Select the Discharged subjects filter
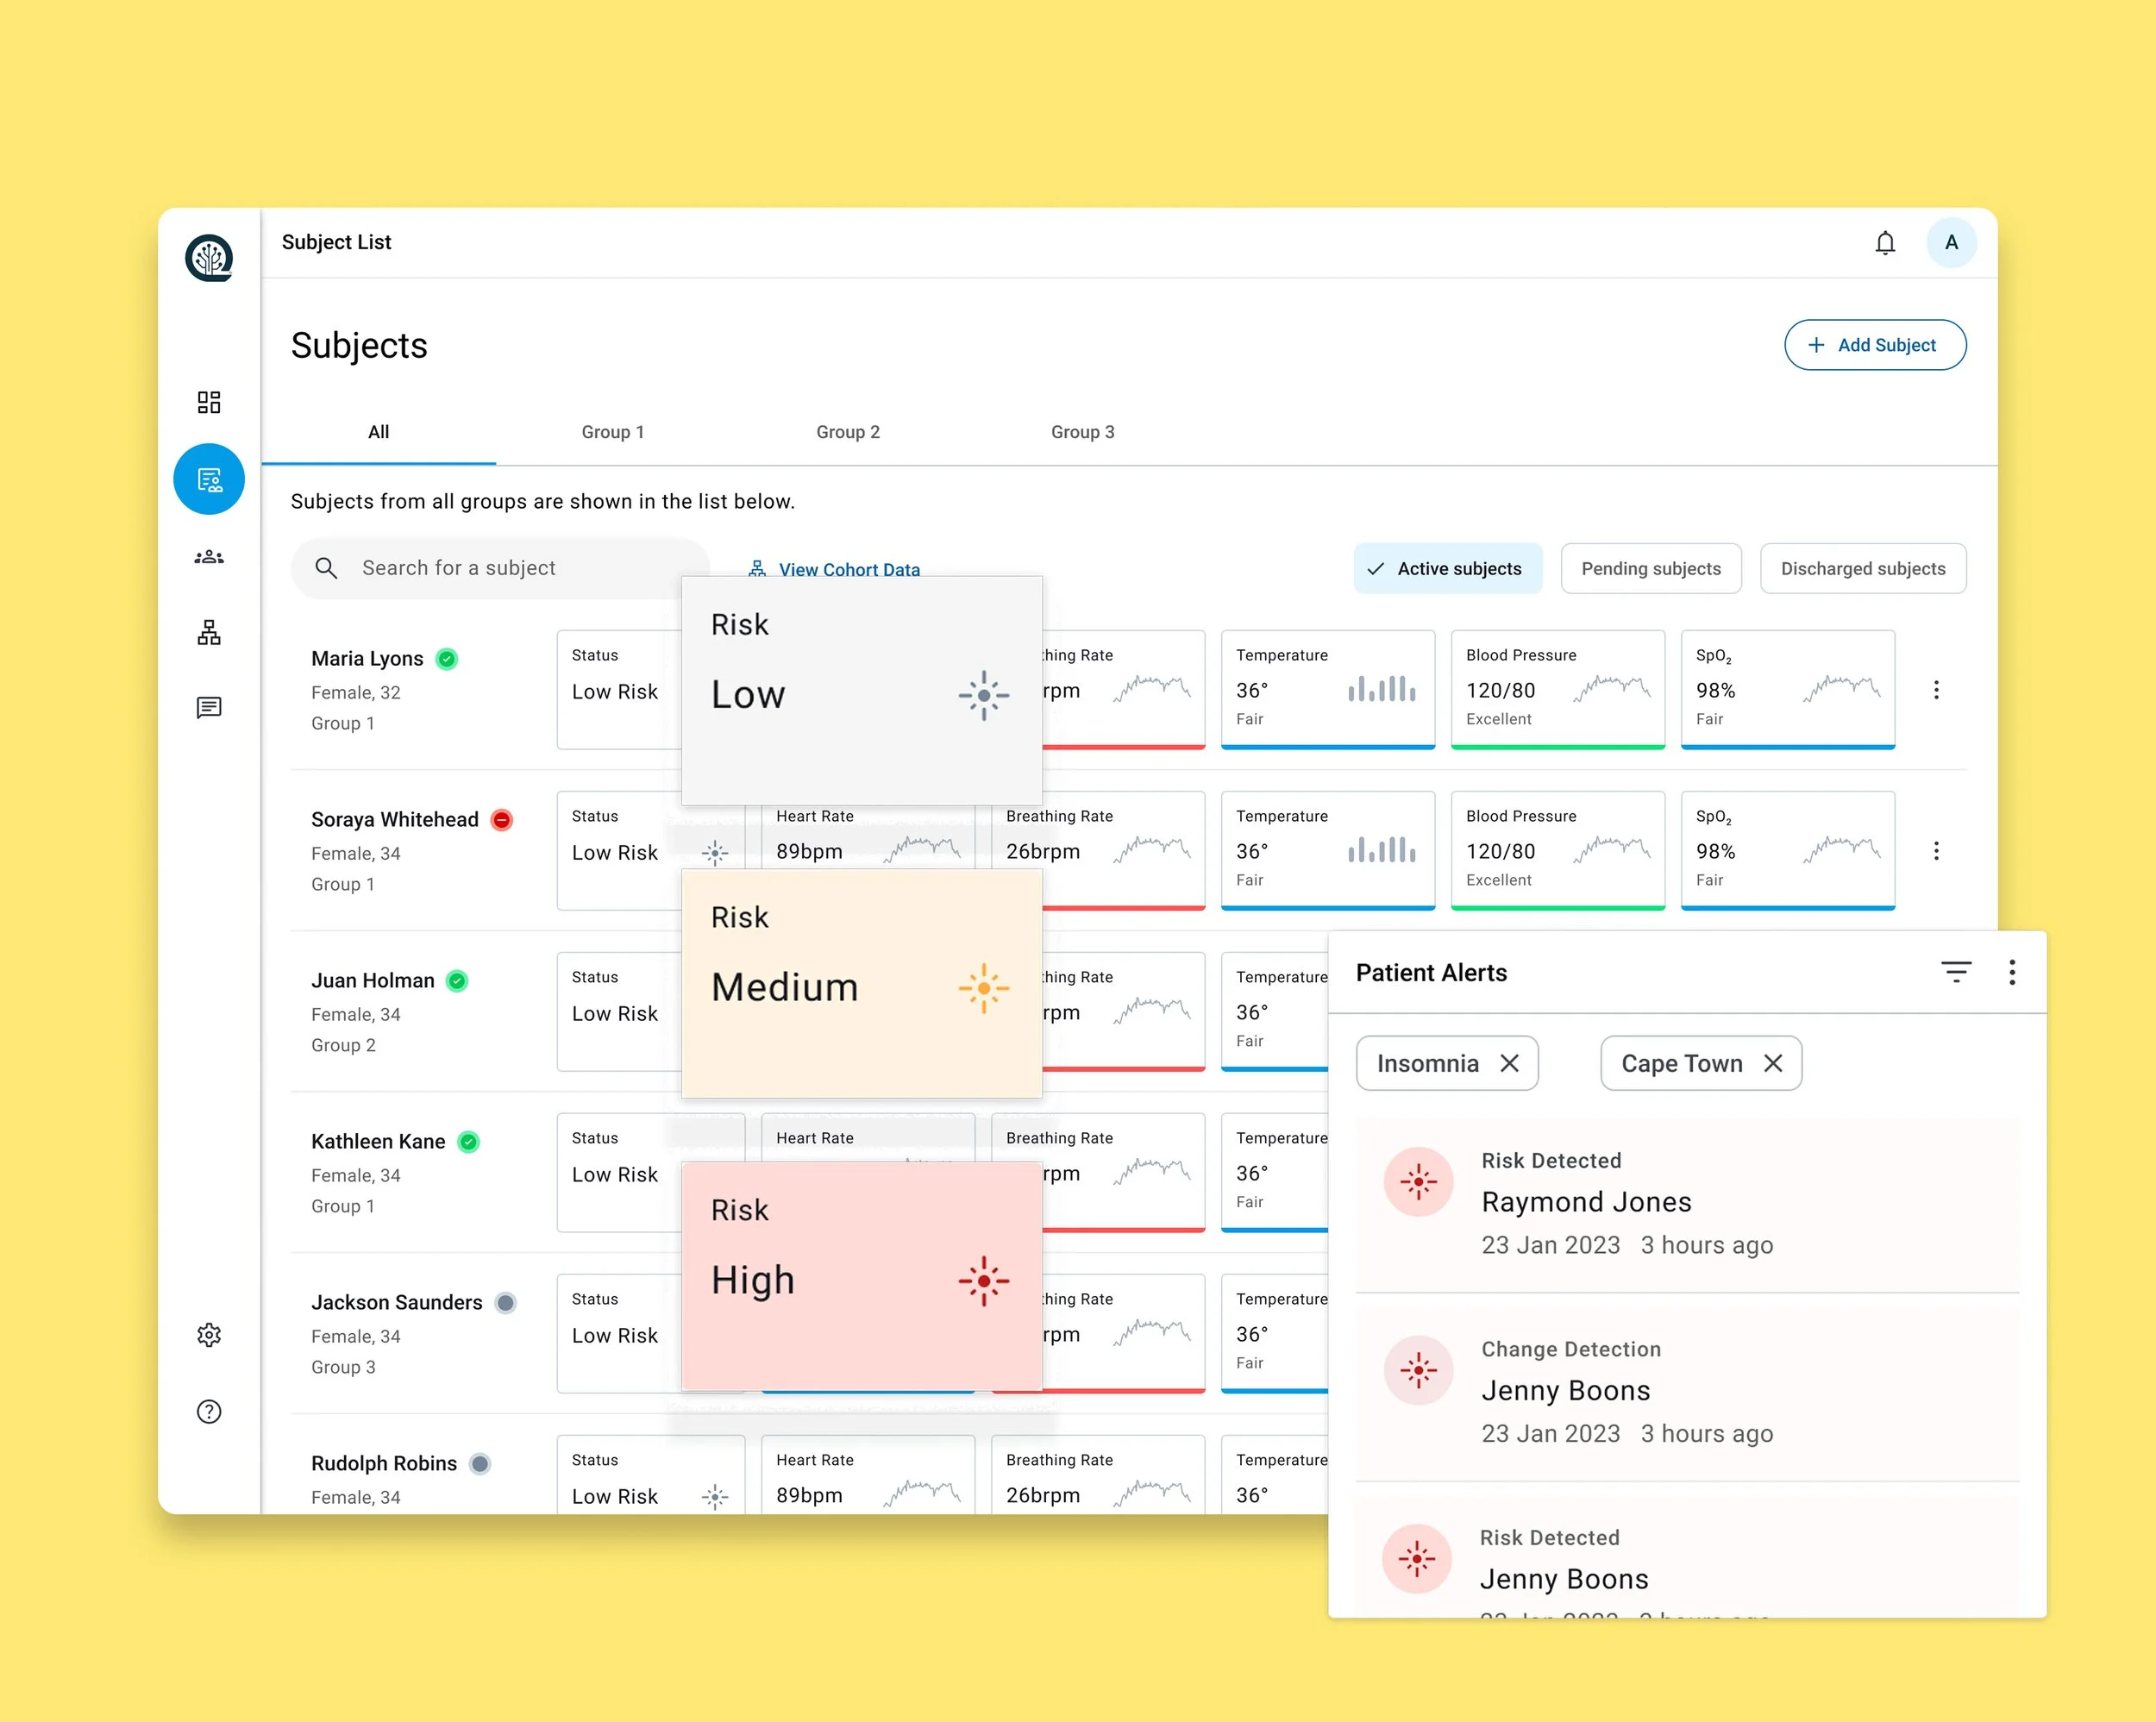Screen dimensions: 2156x1722 coord(1863,568)
